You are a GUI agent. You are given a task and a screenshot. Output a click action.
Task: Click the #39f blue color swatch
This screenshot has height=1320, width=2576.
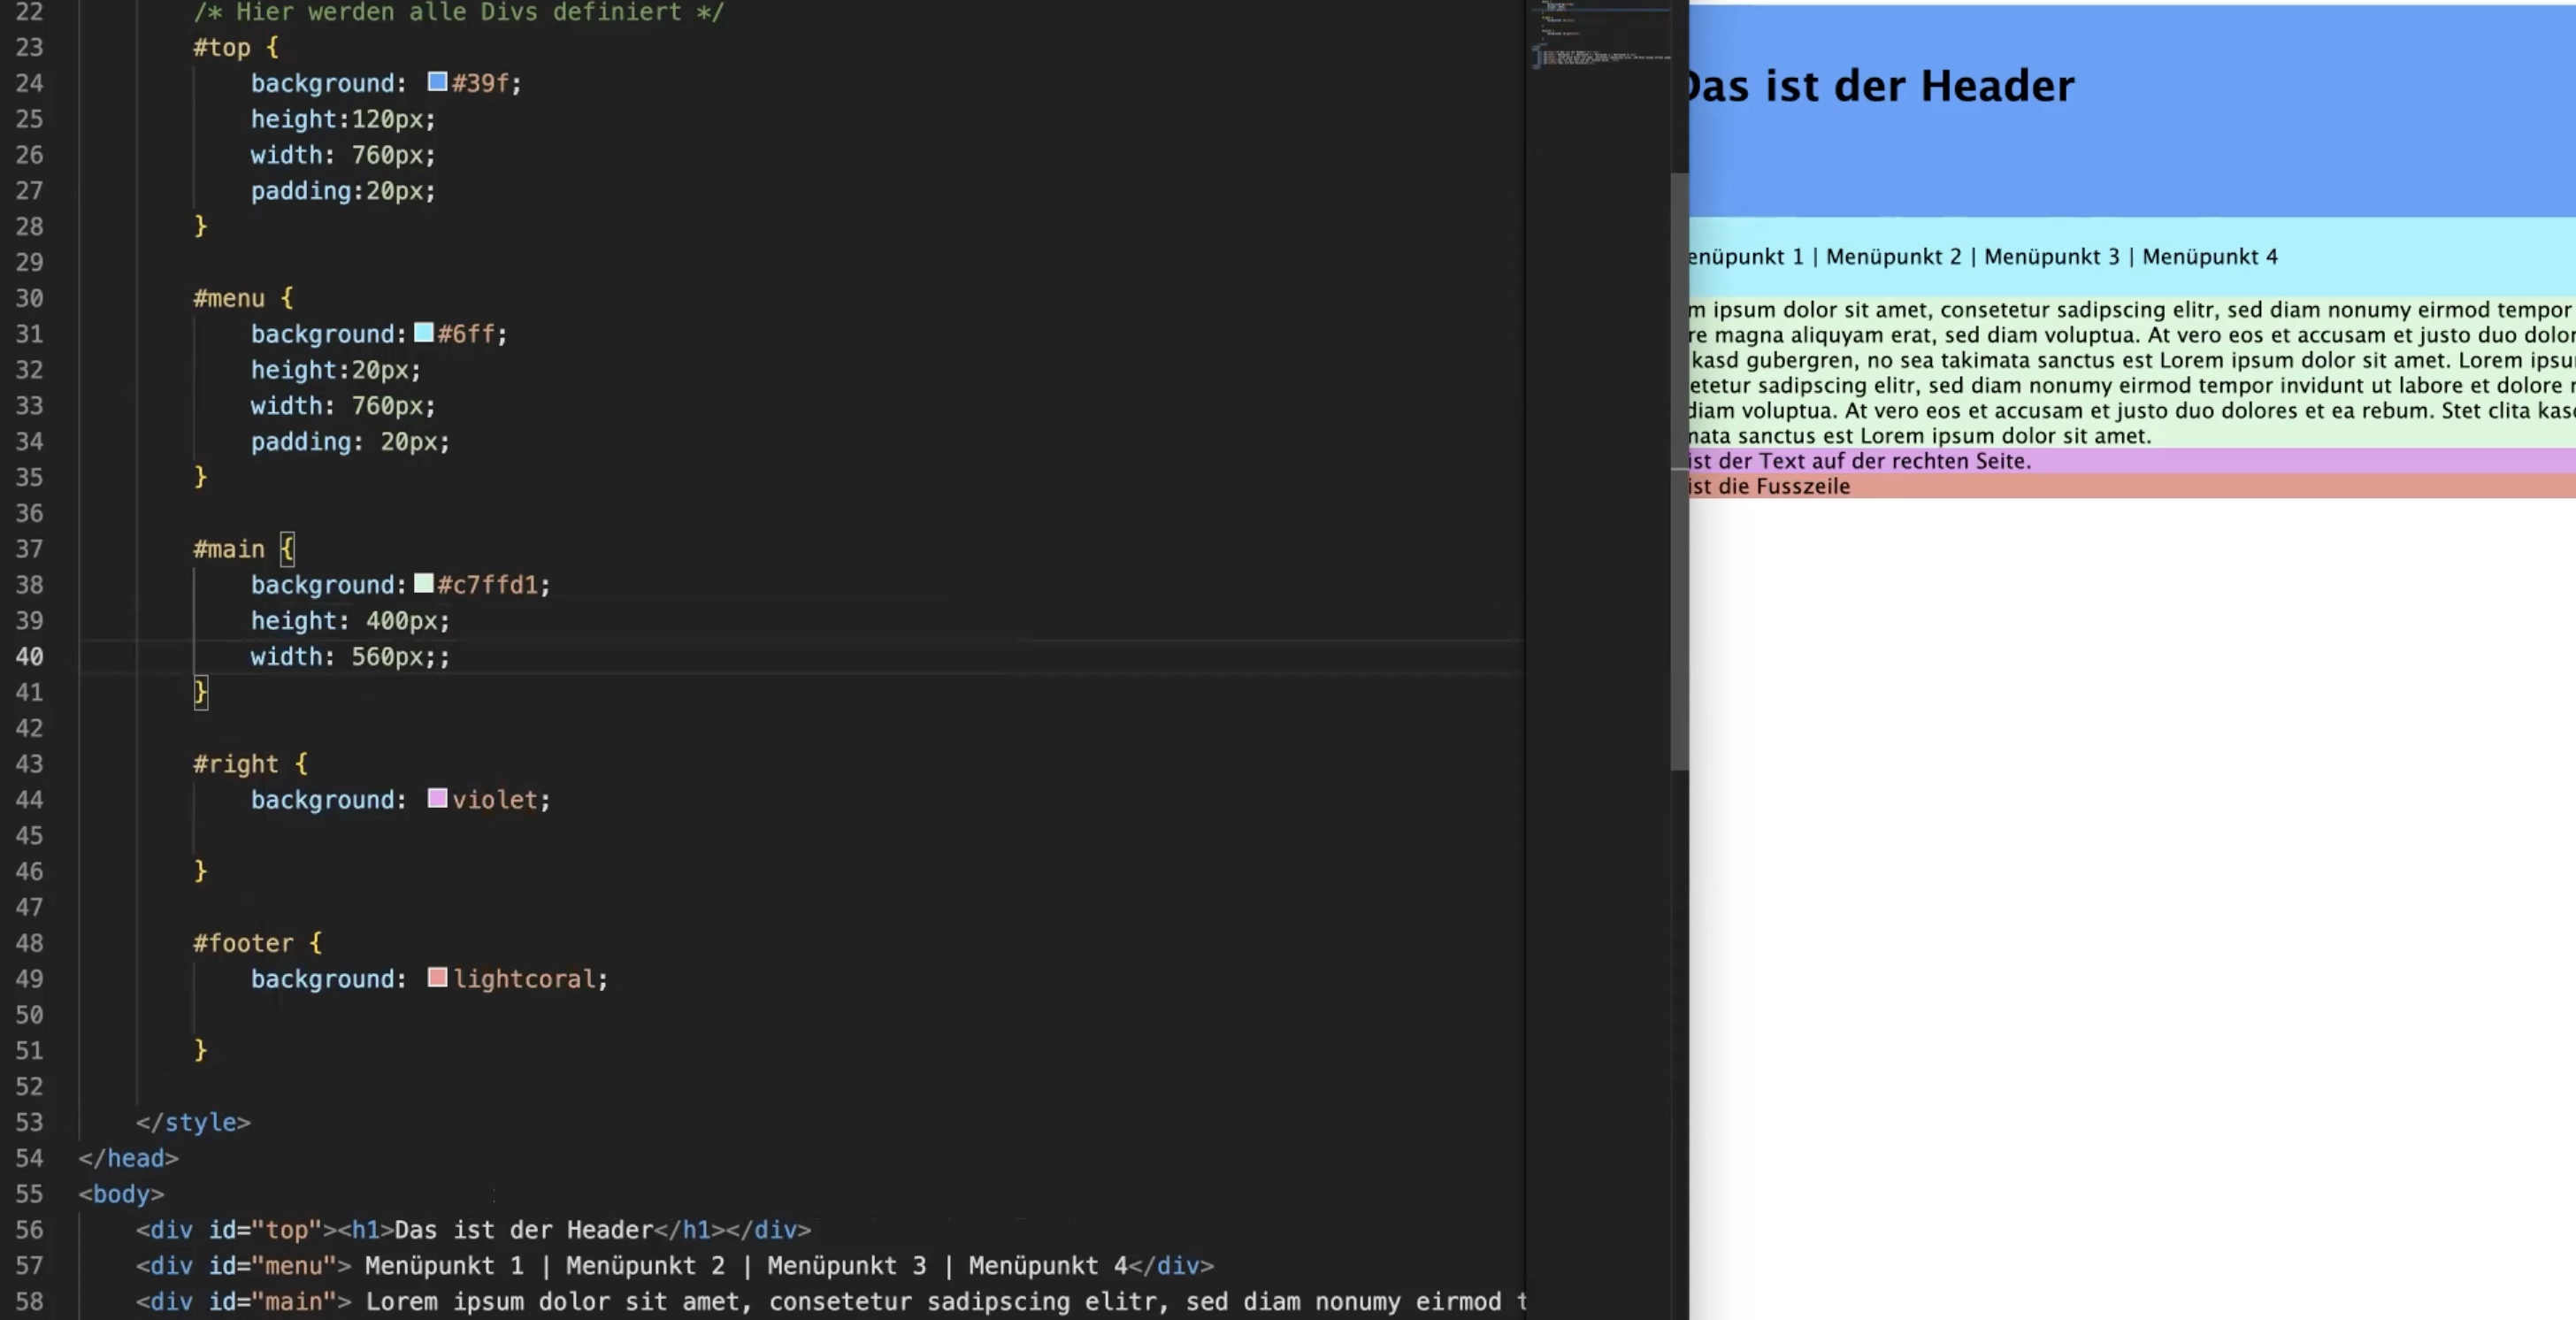437,82
